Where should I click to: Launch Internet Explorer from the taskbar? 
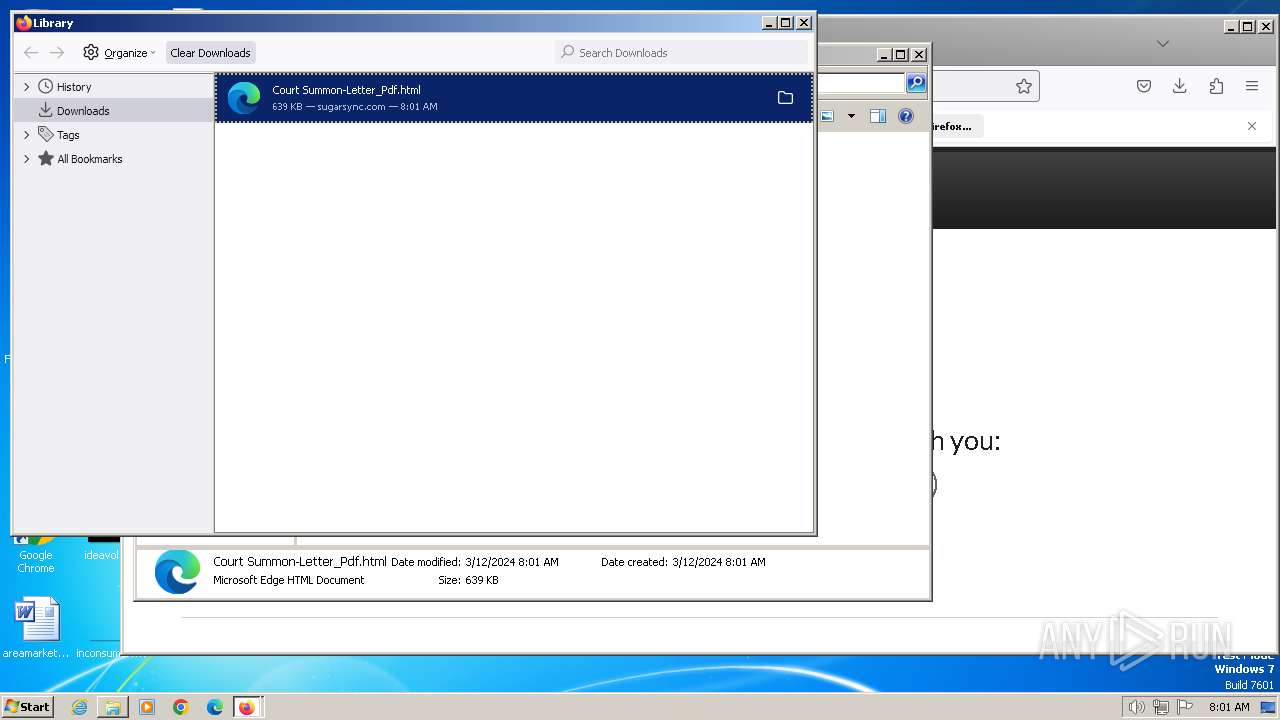click(x=79, y=707)
